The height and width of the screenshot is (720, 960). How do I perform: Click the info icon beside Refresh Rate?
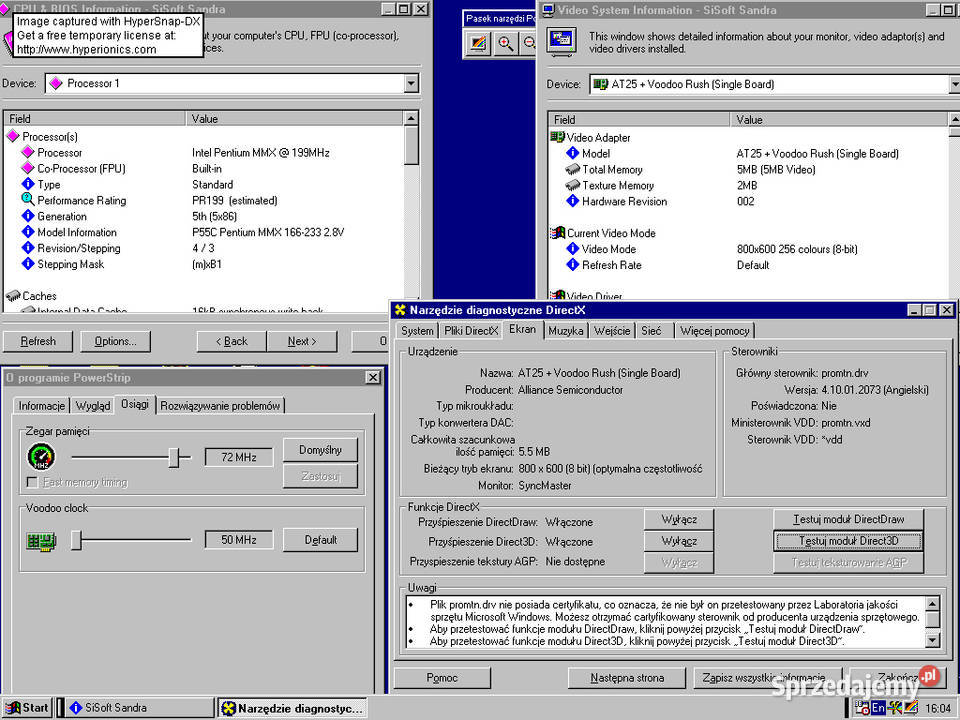[572, 264]
